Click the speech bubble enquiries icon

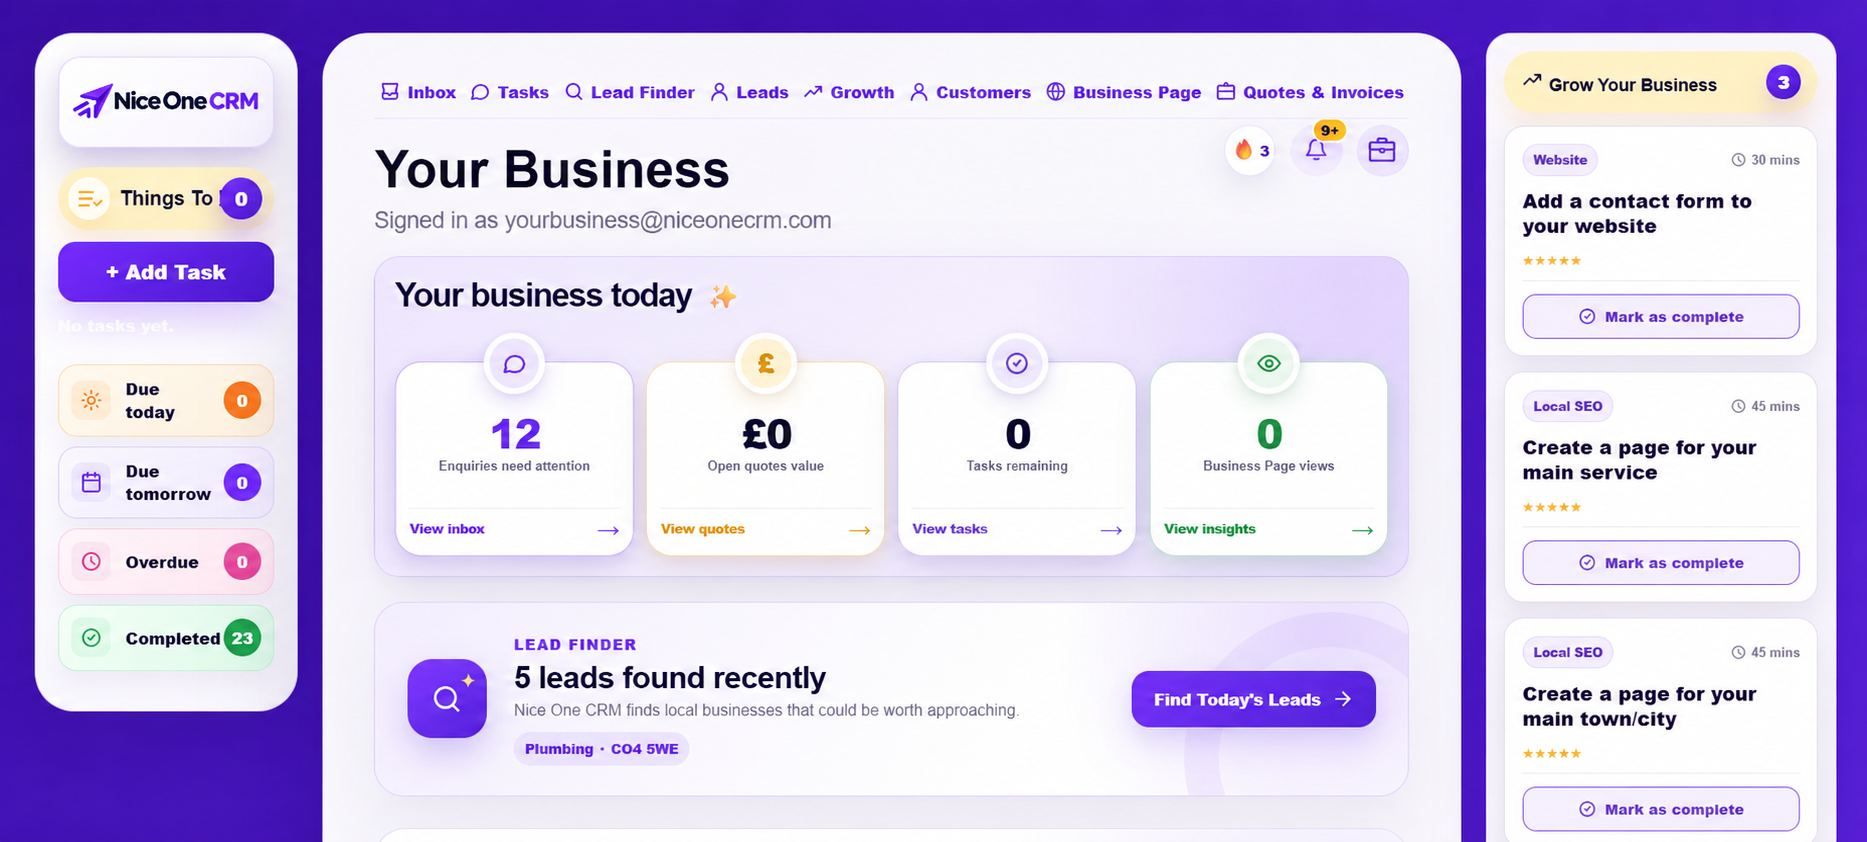coord(514,364)
